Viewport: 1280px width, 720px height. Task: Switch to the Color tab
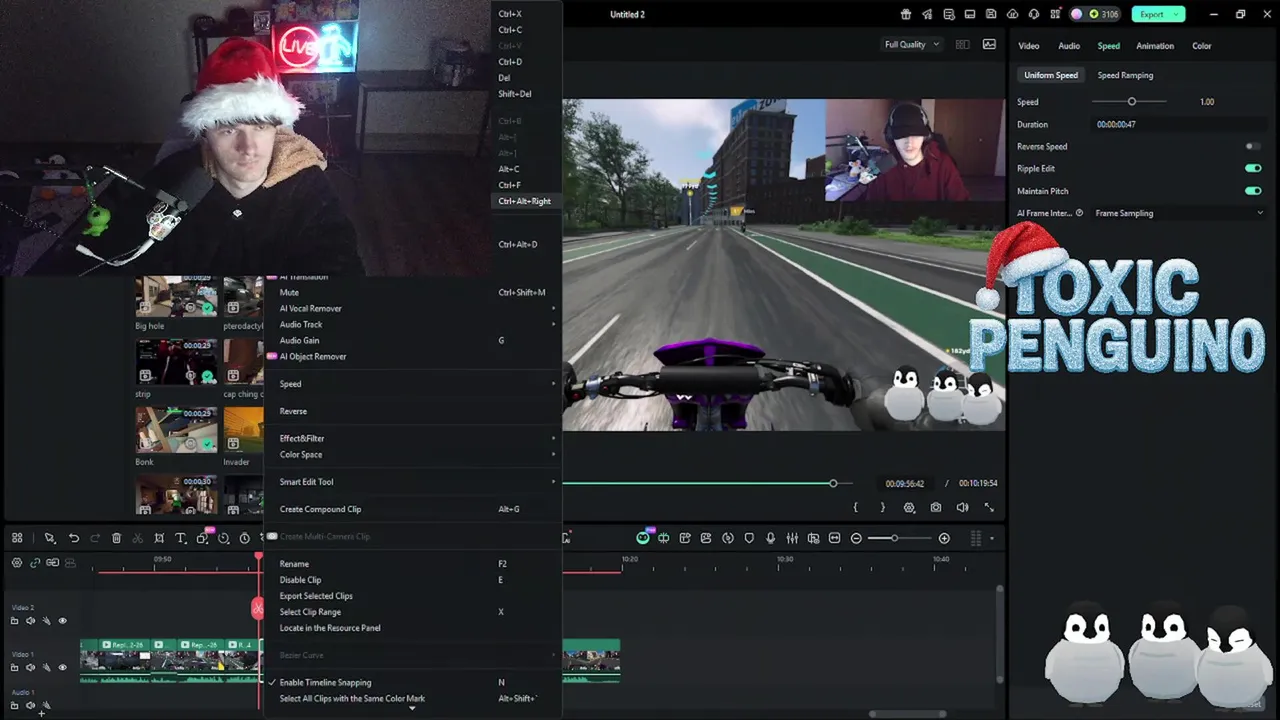click(x=1202, y=46)
